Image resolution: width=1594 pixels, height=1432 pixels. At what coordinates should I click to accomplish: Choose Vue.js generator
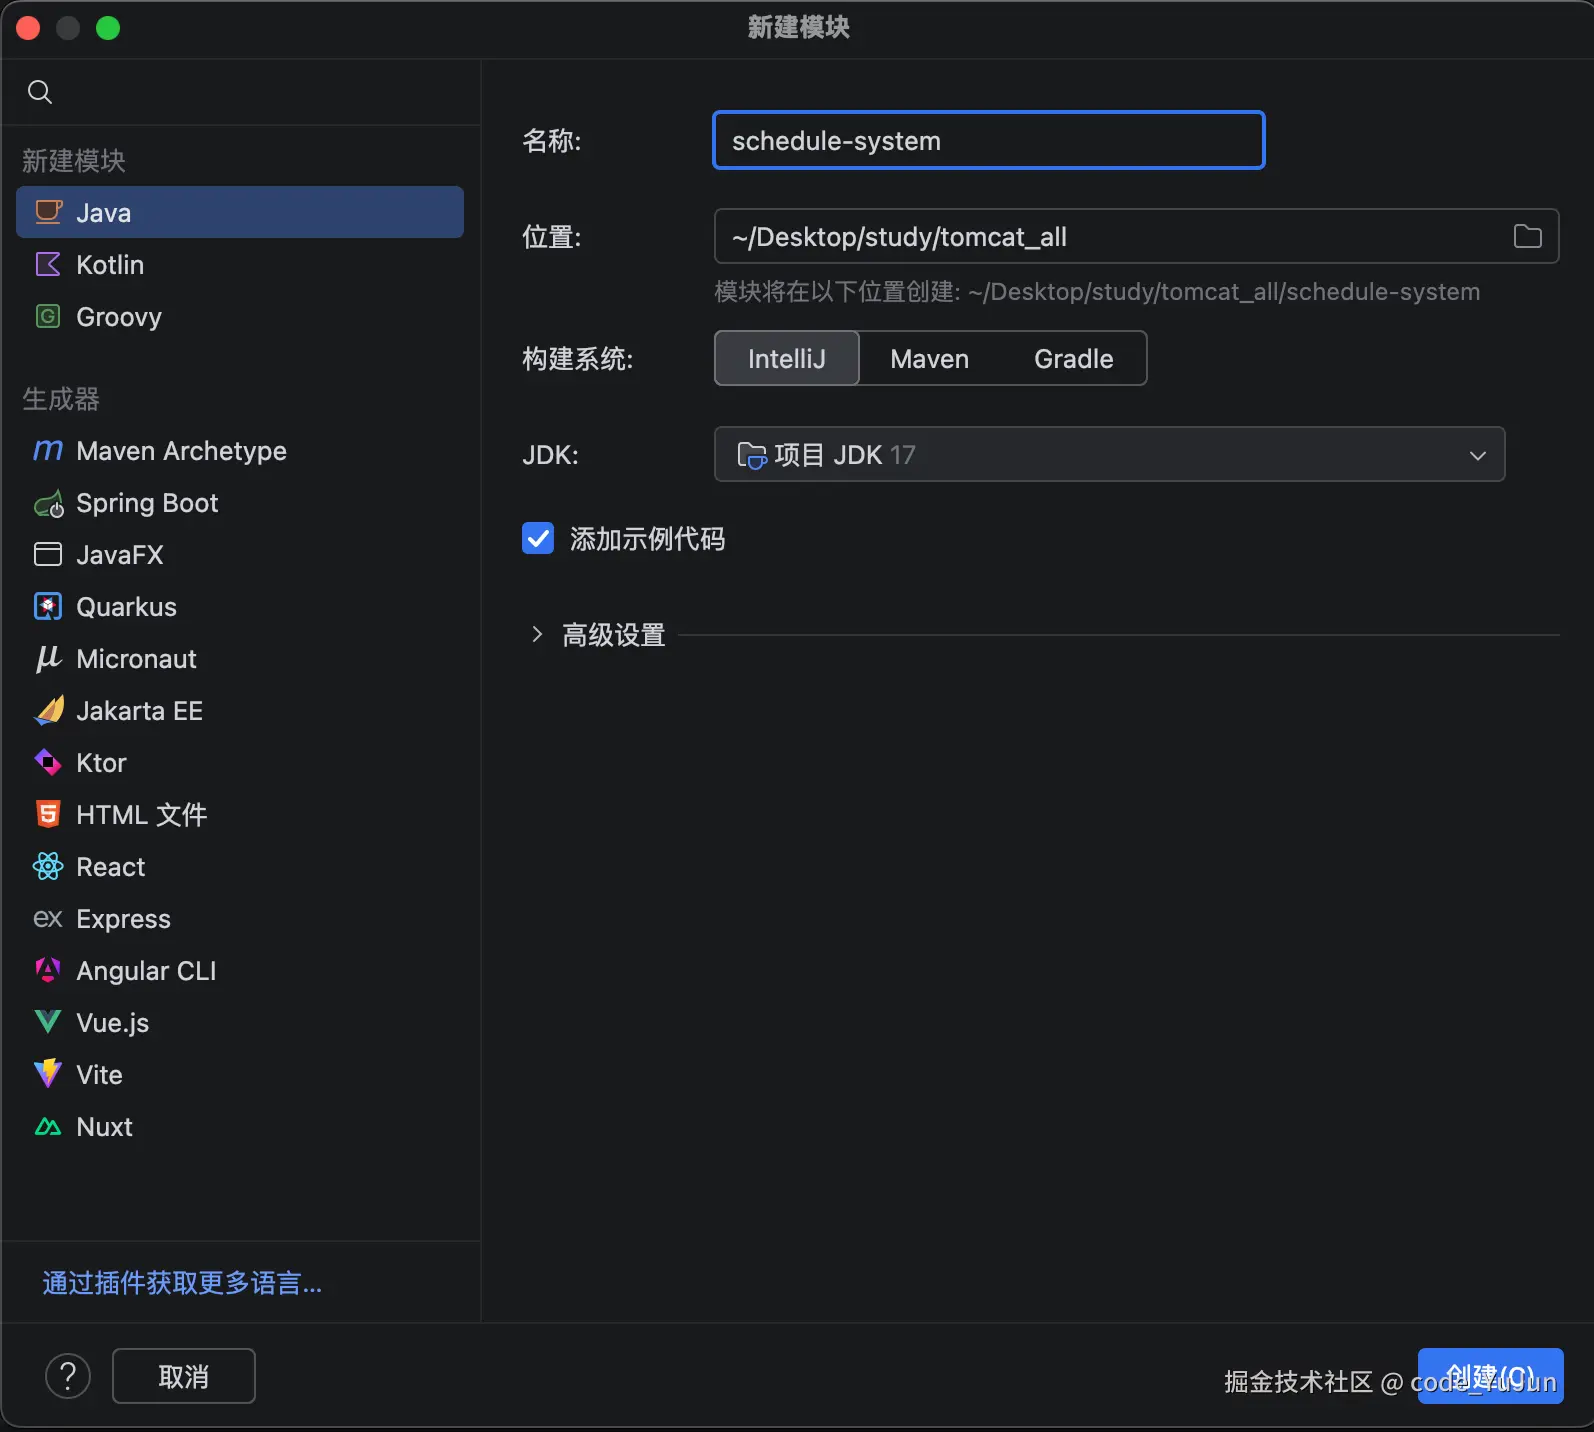[x=240, y=1022]
